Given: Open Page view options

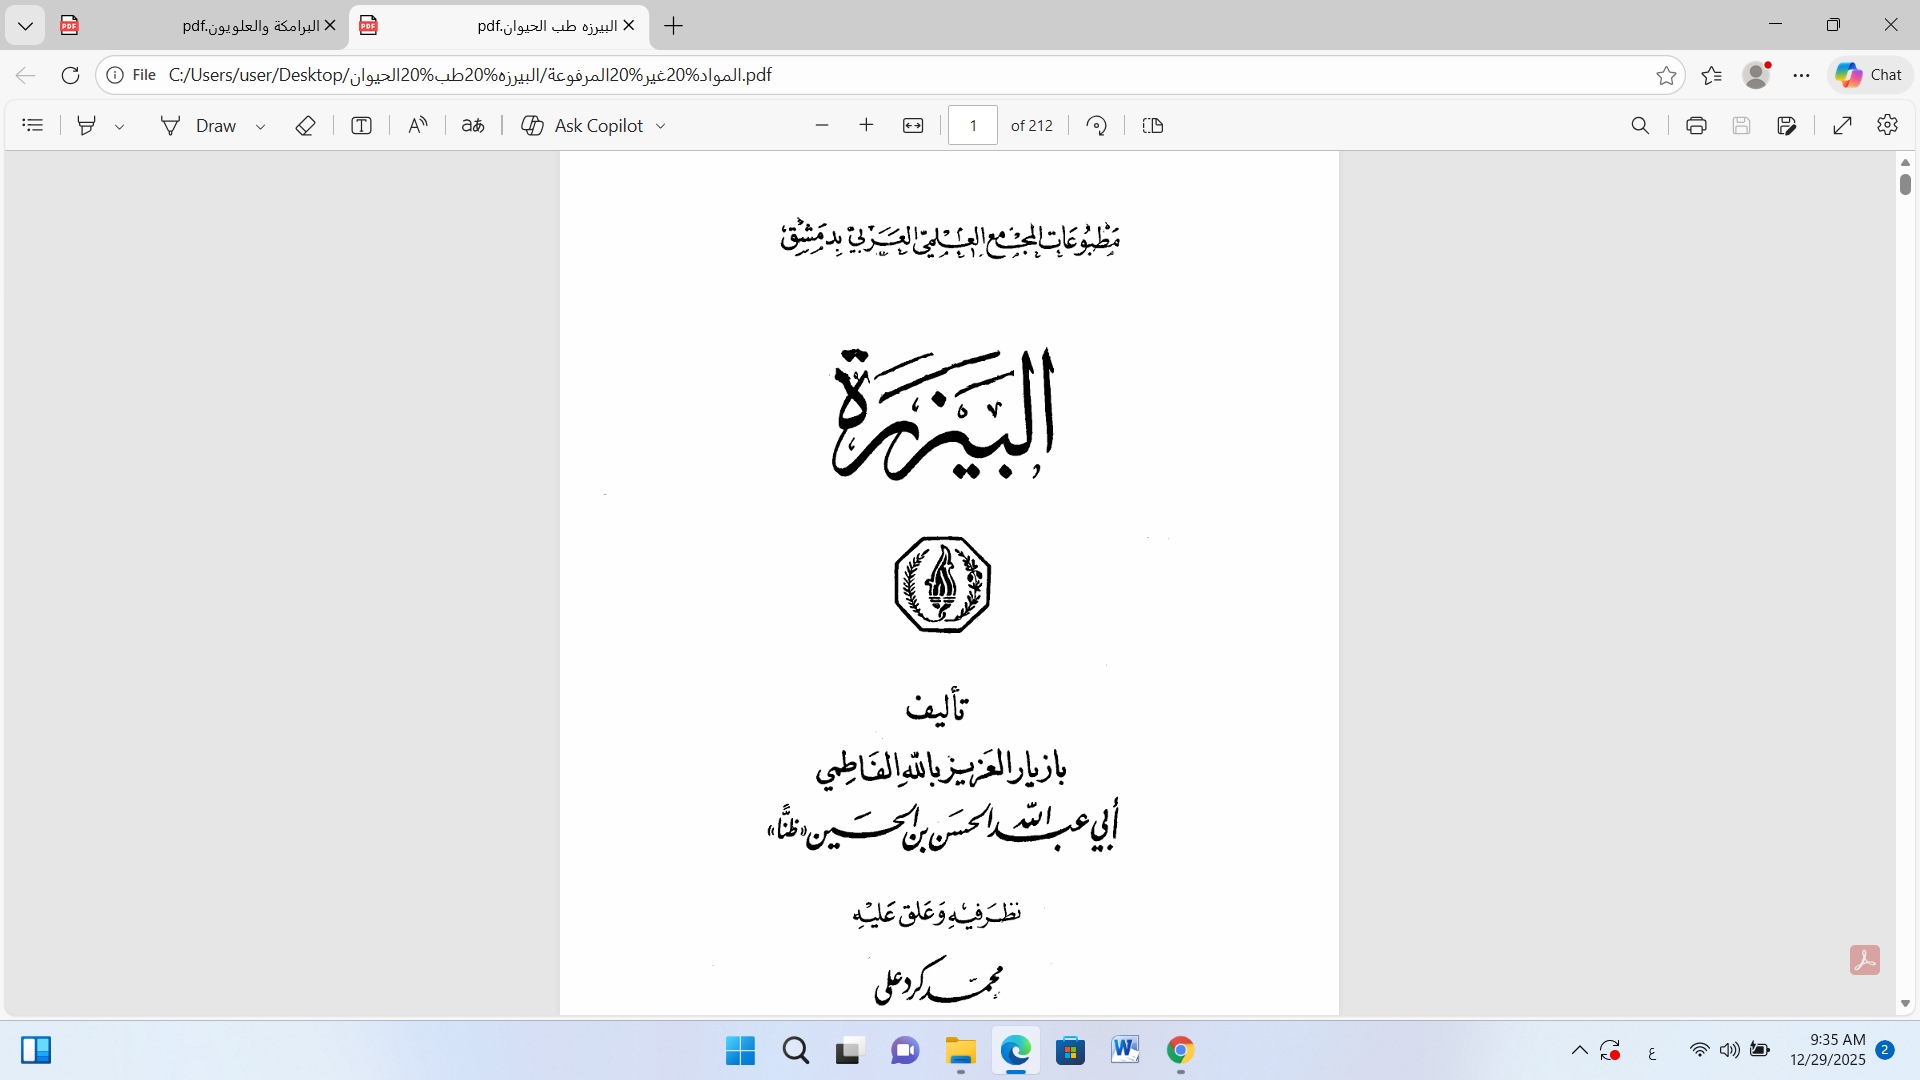Looking at the screenshot, I should click(1153, 125).
